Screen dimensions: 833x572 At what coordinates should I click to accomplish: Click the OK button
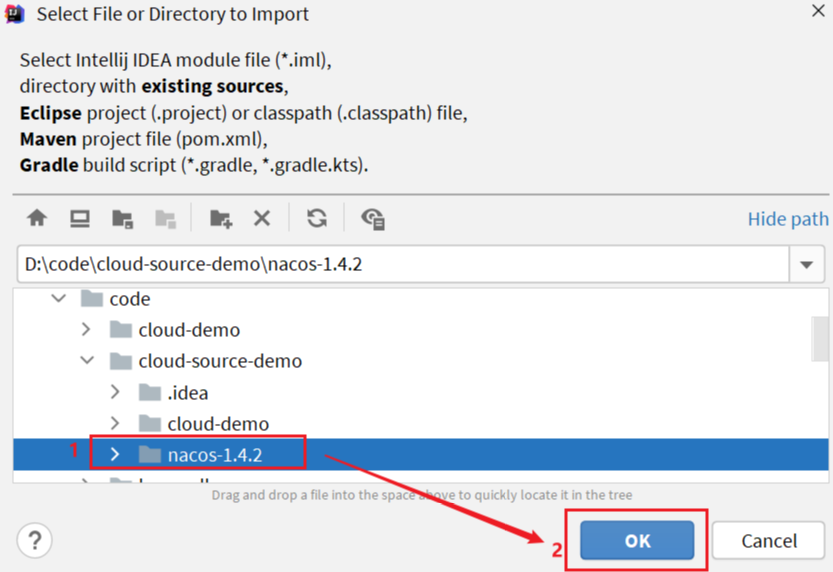pos(637,540)
